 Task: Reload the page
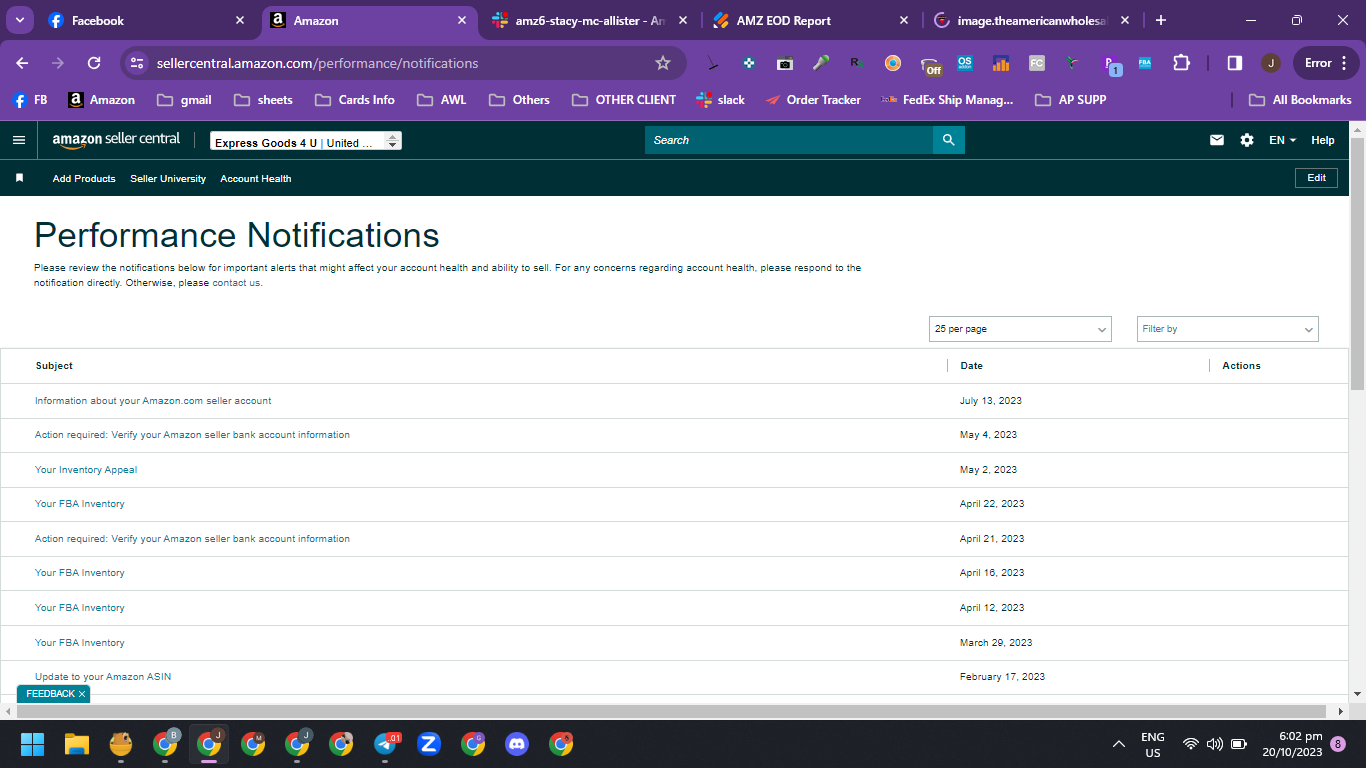(x=94, y=63)
